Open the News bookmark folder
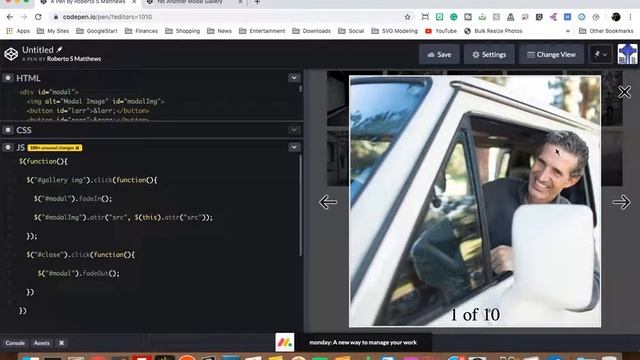Screen dimensions: 640x360 (219, 31)
